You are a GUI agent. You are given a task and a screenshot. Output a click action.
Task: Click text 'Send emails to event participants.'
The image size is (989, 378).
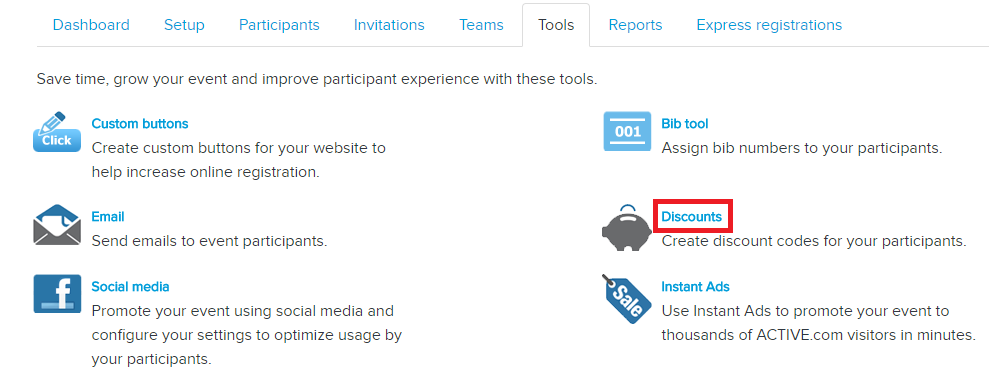209,241
